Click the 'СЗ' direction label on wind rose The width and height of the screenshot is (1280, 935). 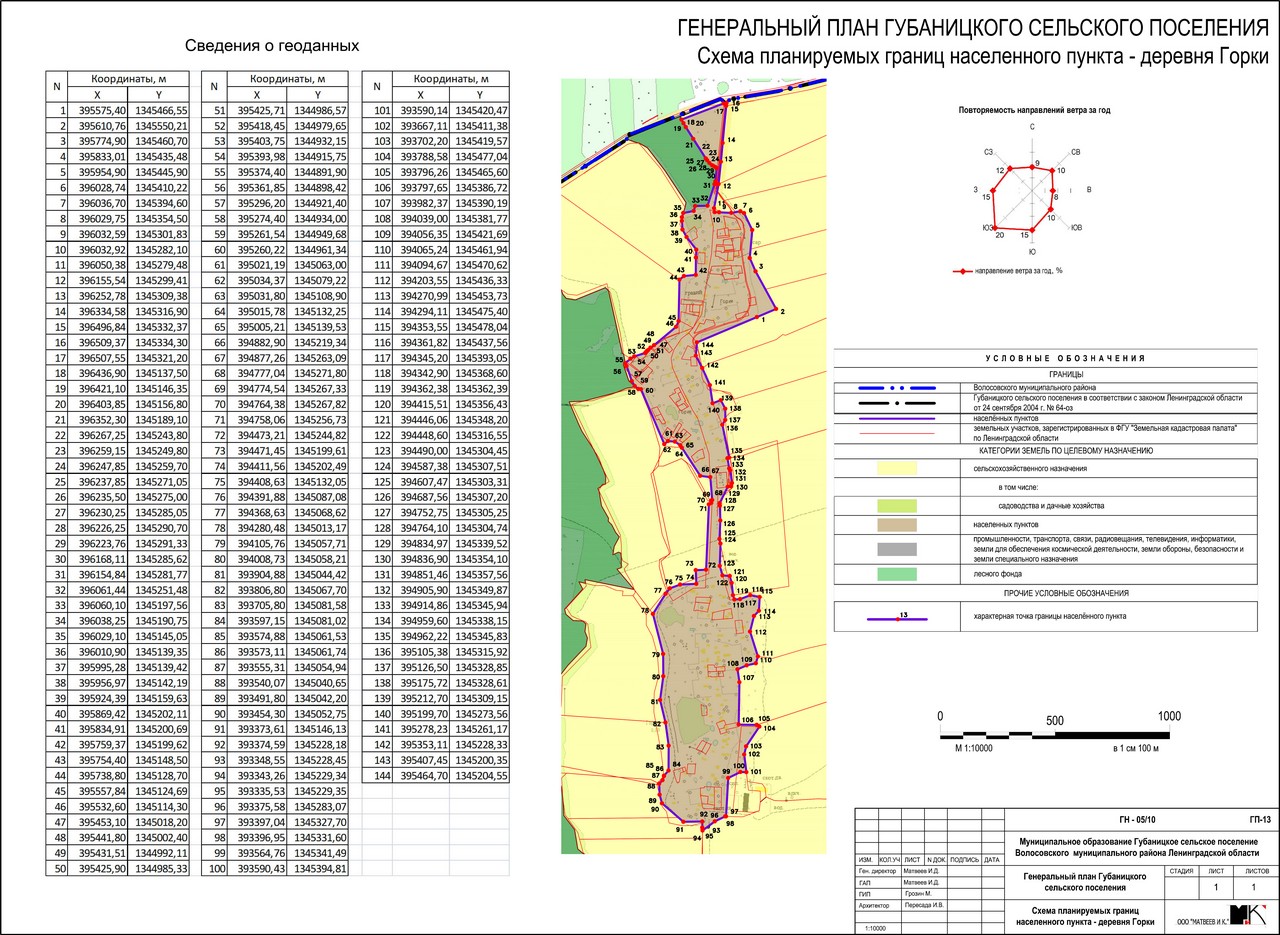pyautogui.click(x=989, y=152)
